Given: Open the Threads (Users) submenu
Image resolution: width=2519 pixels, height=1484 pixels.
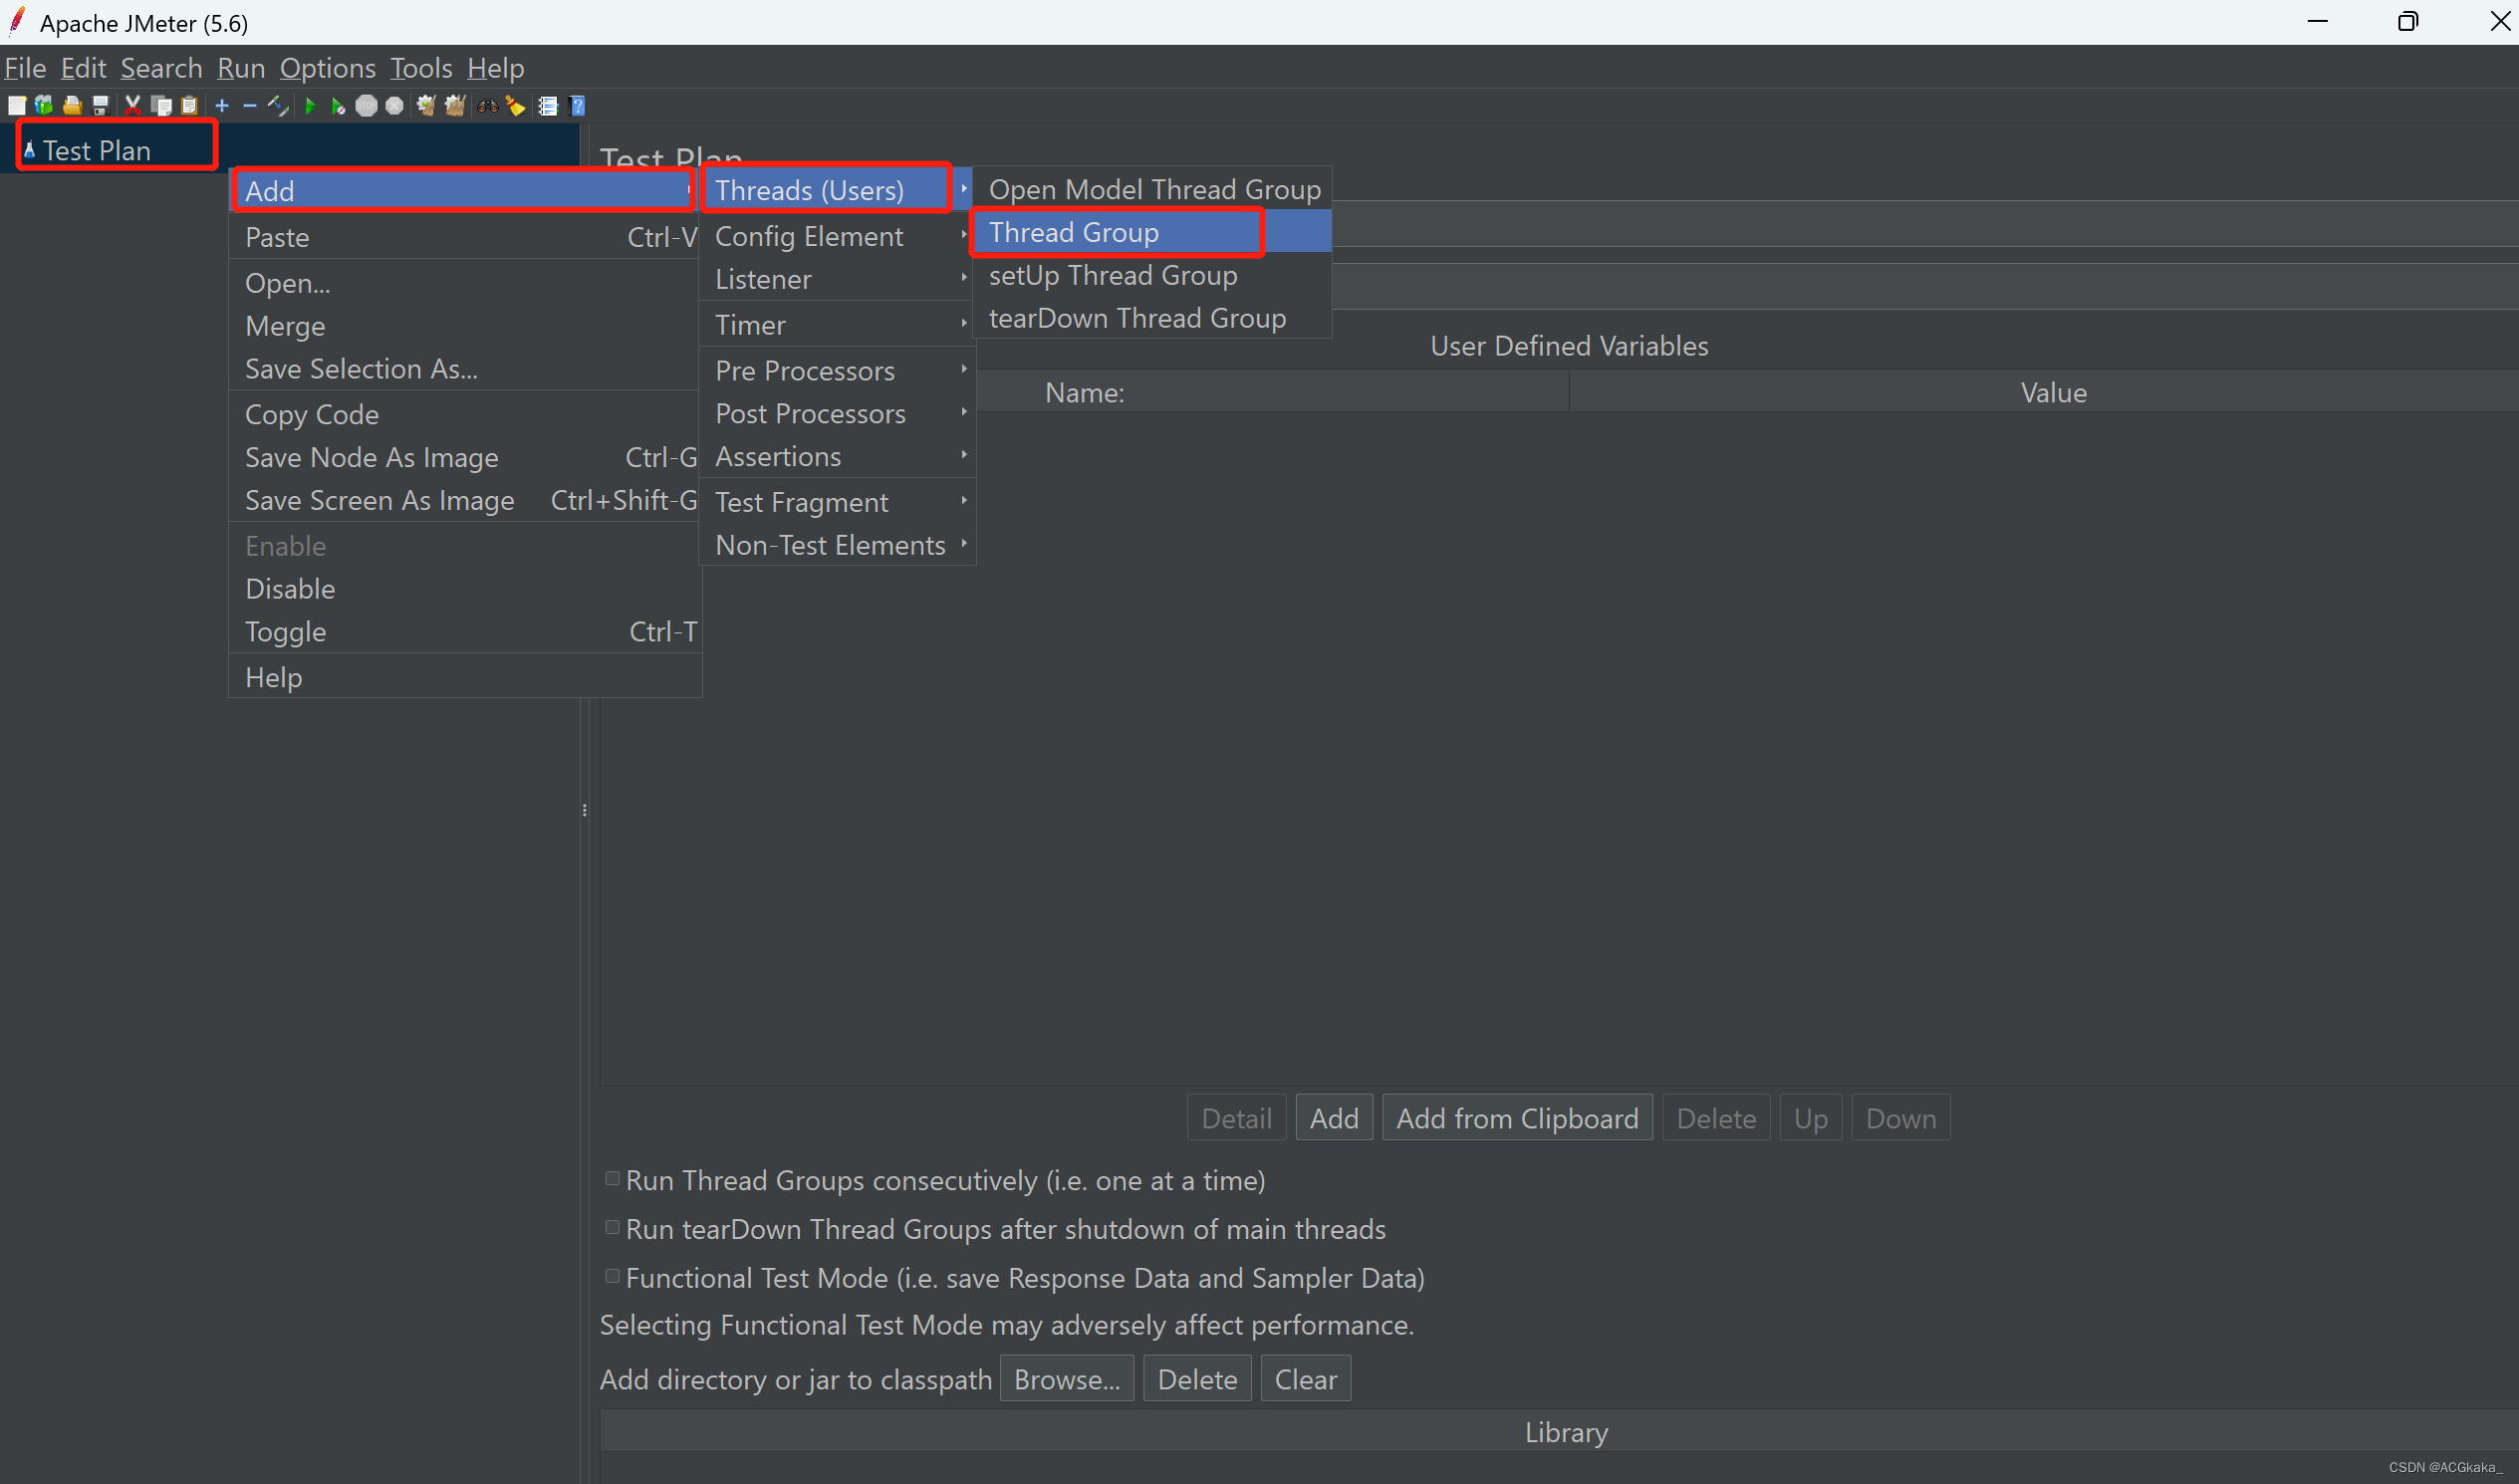Looking at the screenshot, I should click(838, 190).
